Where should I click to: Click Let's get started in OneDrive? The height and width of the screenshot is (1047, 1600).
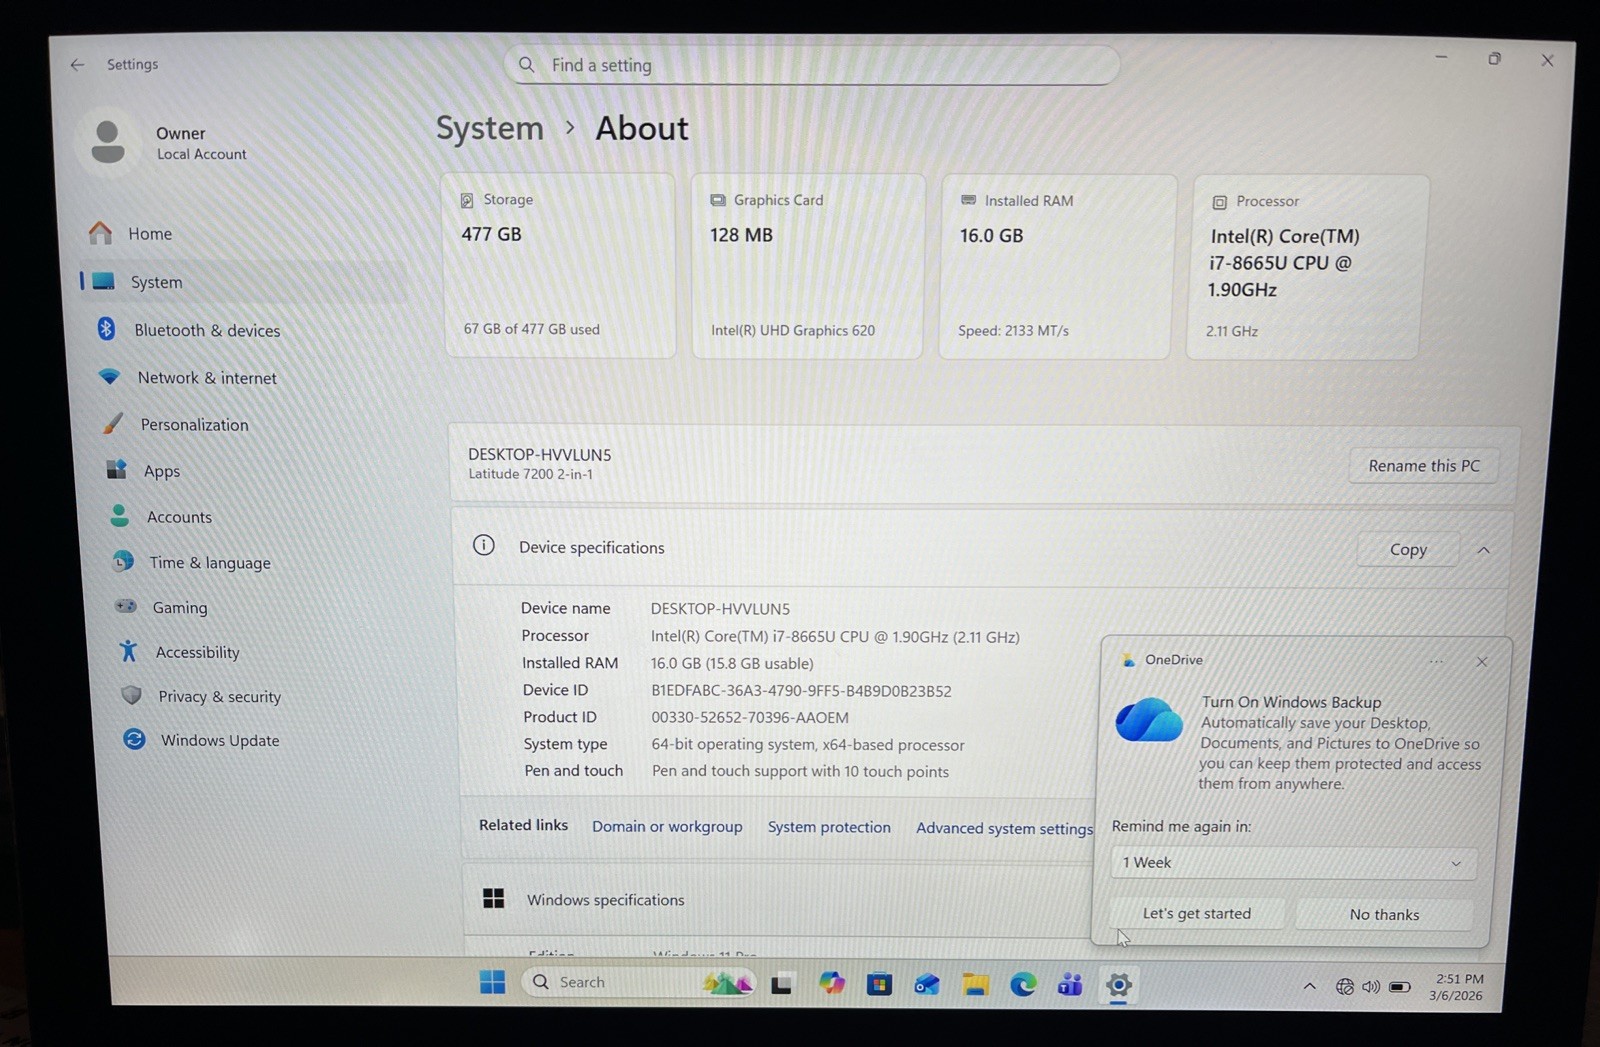(x=1197, y=913)
